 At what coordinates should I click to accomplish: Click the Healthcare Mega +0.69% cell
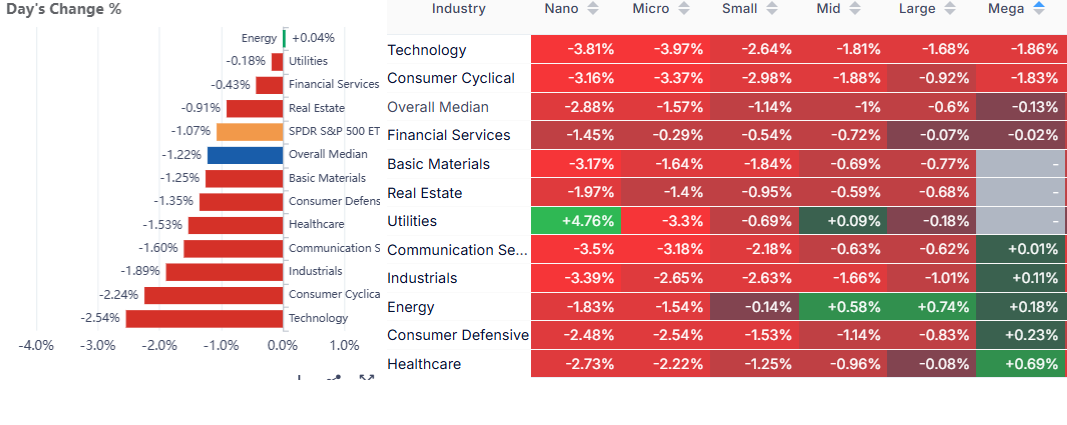(1021, 364)
